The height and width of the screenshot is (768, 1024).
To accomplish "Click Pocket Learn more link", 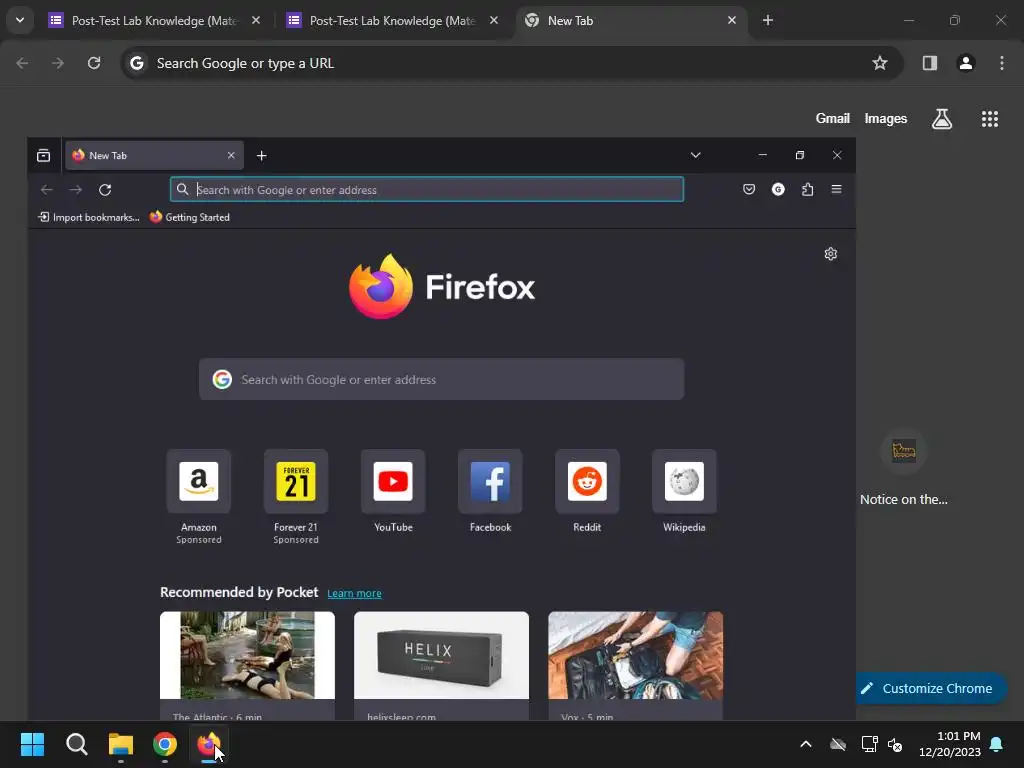I will pos(354,593).
